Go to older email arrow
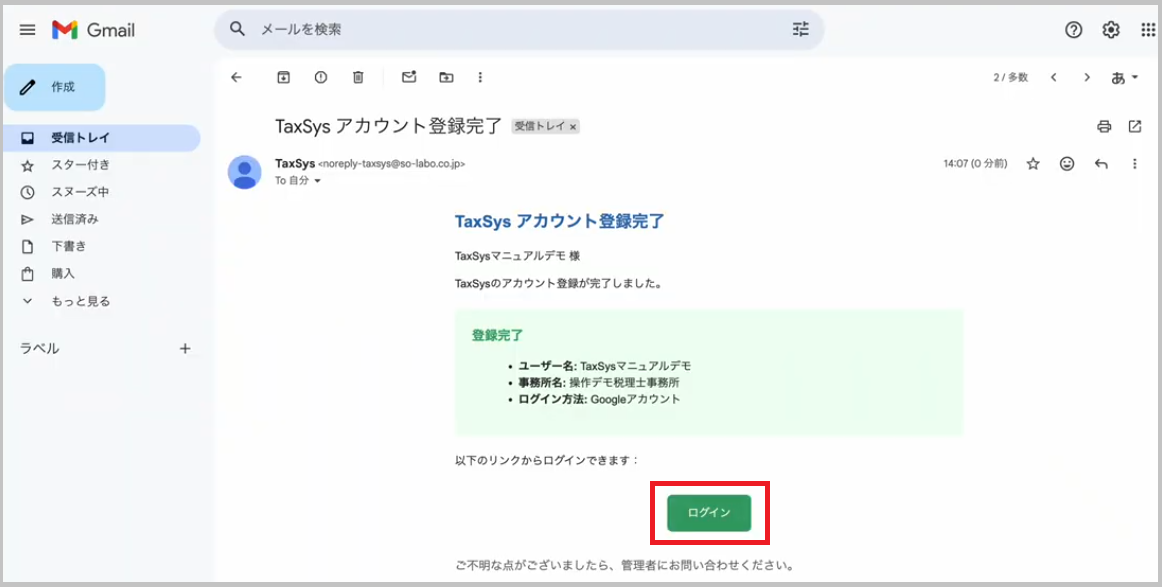This screenshot has height=587, width=1162. [1087, 77]
